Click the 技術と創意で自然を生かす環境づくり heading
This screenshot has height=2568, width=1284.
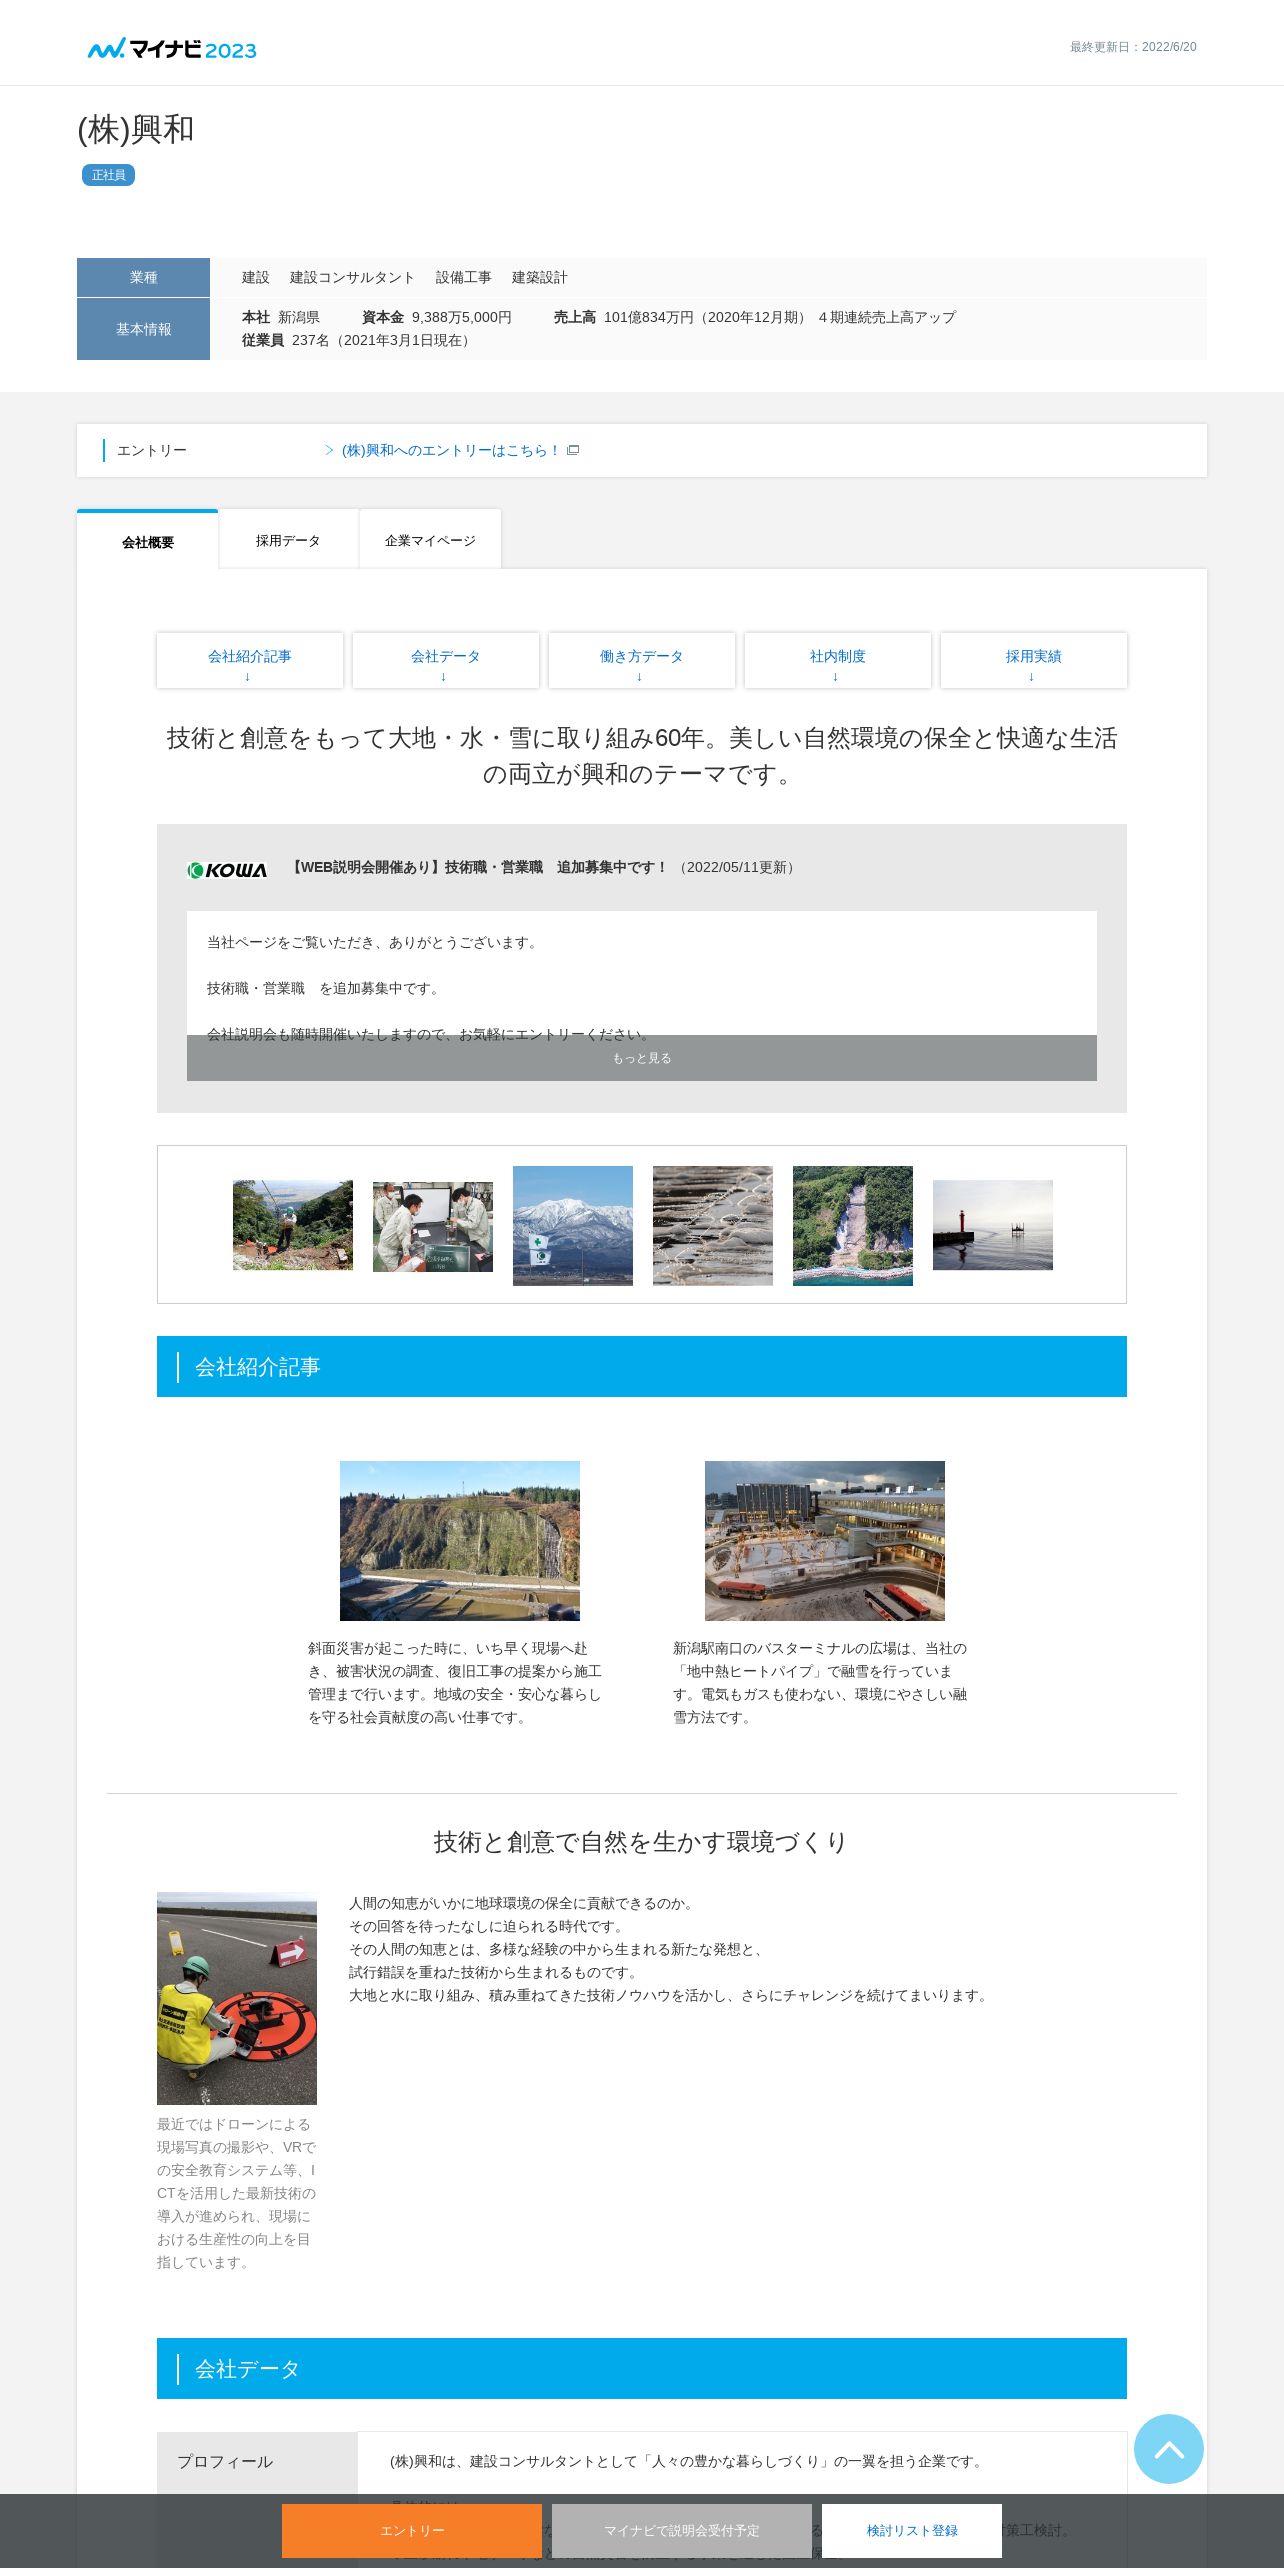point(641,1842)
